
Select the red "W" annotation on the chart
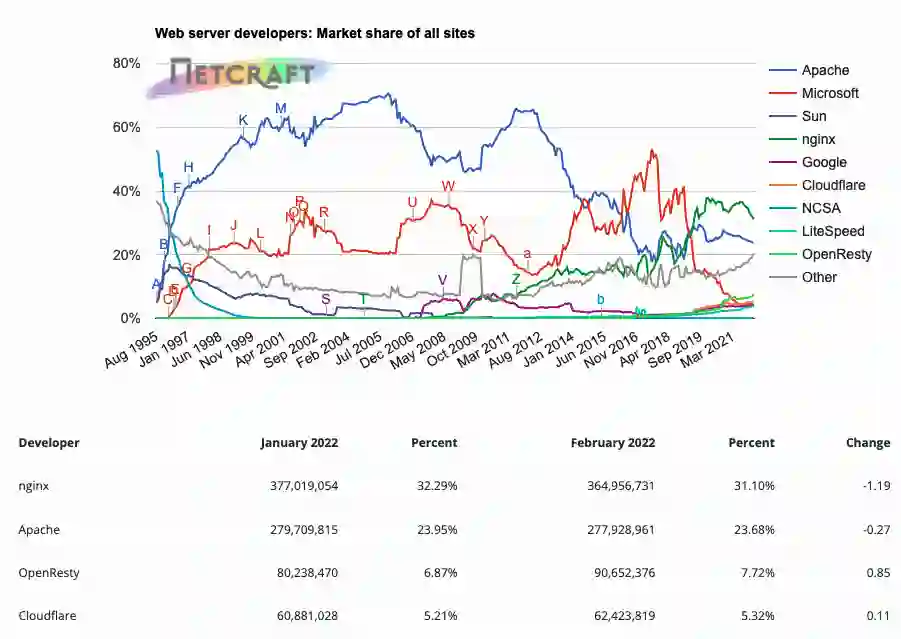[448, 187]
